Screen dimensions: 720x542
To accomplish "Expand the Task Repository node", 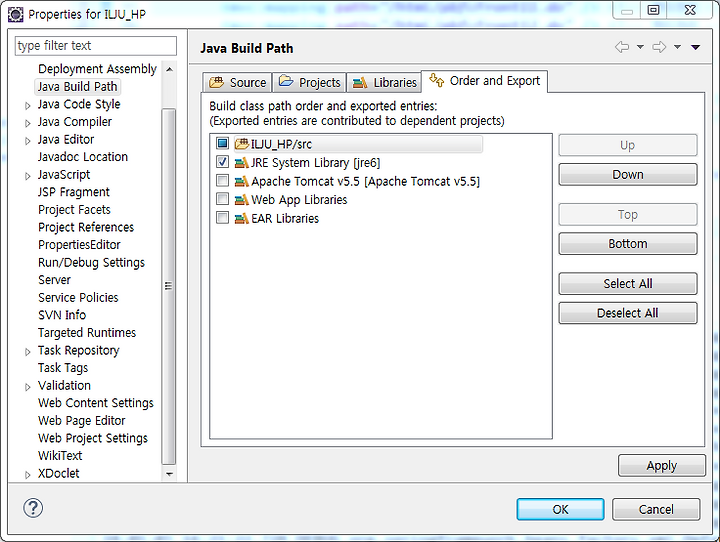I will click(x=28, y=352).
